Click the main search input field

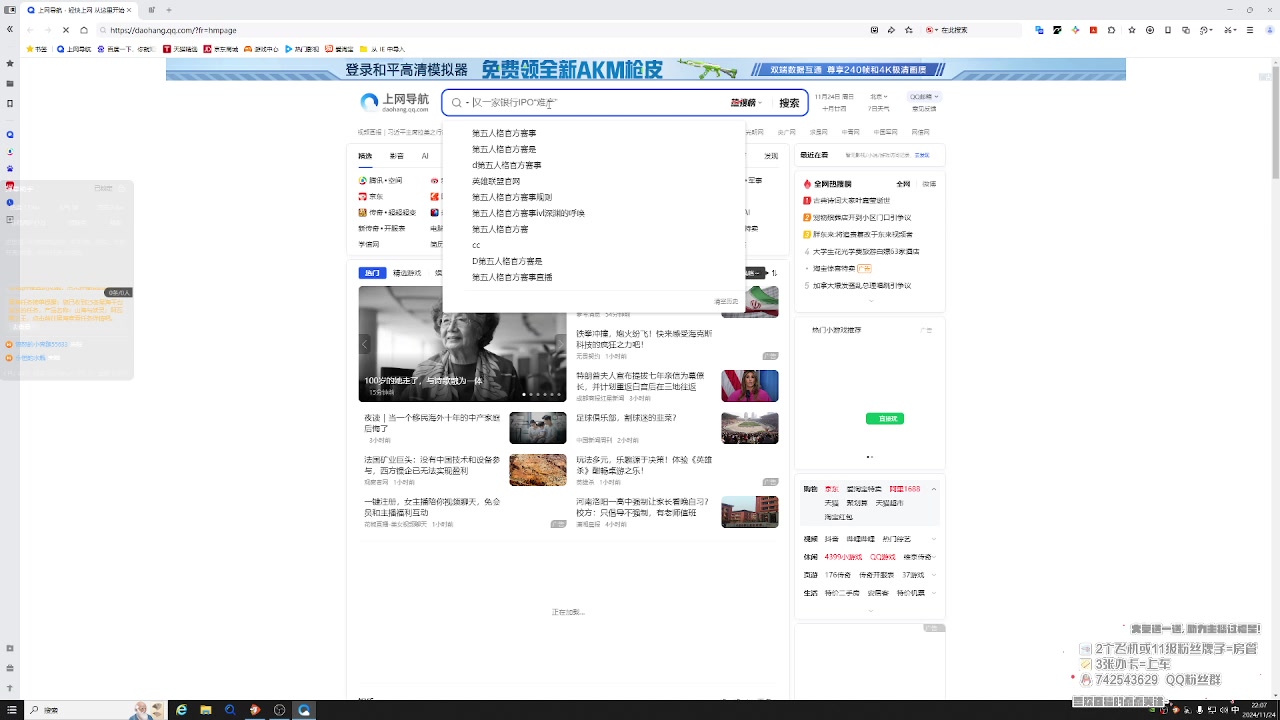click(x=598, y=102)
